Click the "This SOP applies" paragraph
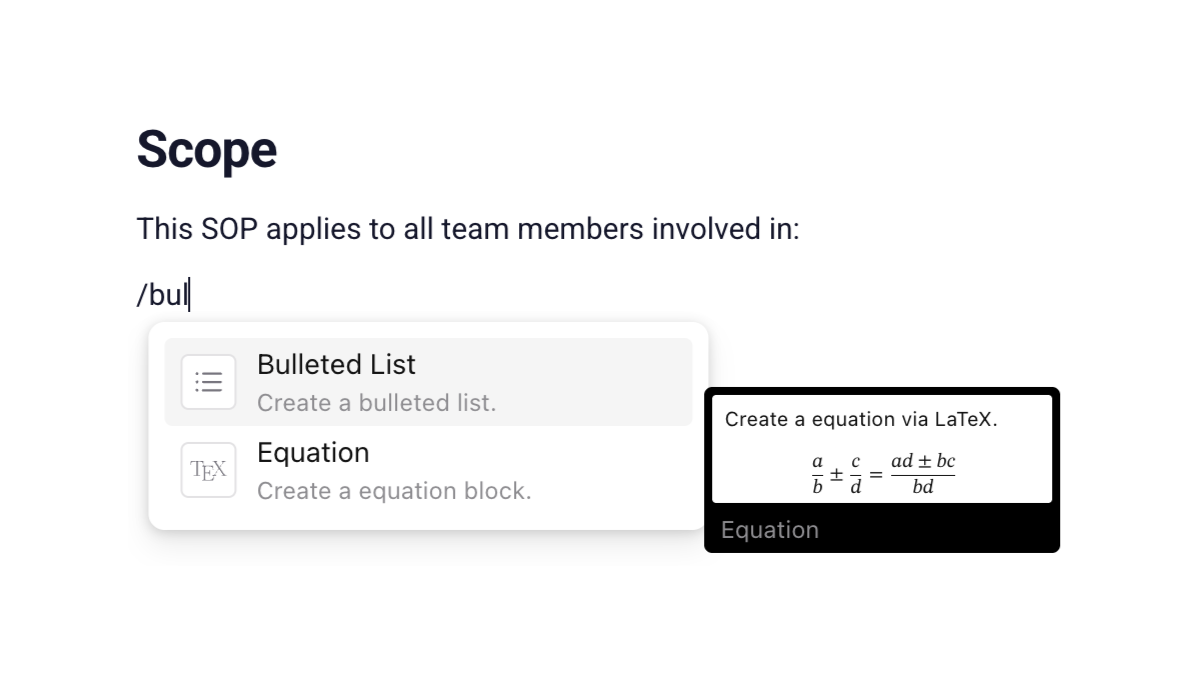Screen dimensions: 1189x694 coord(467,229)
